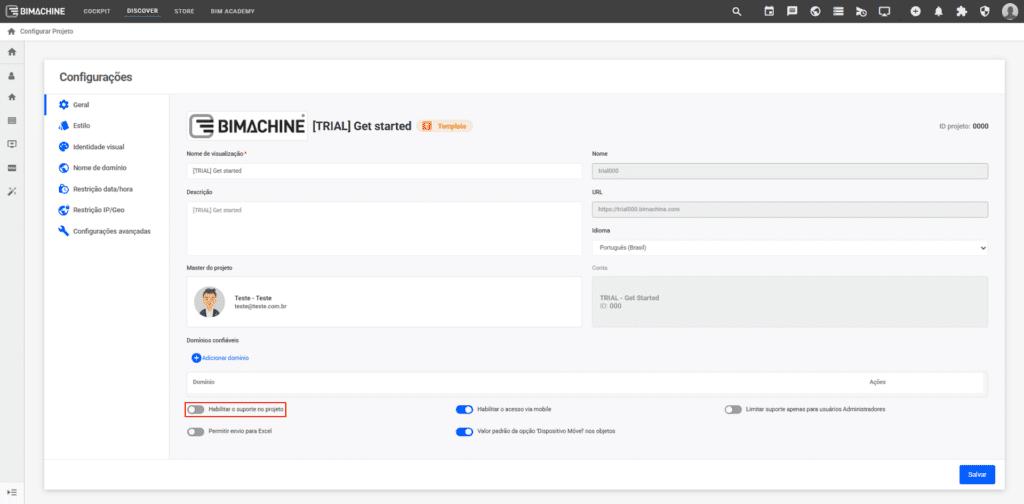This screenshot has width=1024, height=504.
Task: Toggle 'Limitar suporte apenas para usuários Administradores'
Action: coord(733,409)
